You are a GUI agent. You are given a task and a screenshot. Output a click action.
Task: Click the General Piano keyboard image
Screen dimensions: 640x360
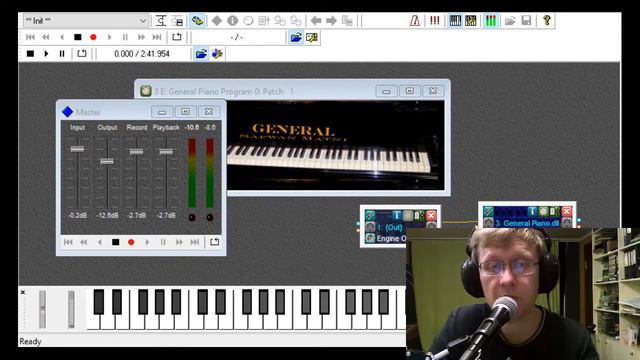(336, 145)
